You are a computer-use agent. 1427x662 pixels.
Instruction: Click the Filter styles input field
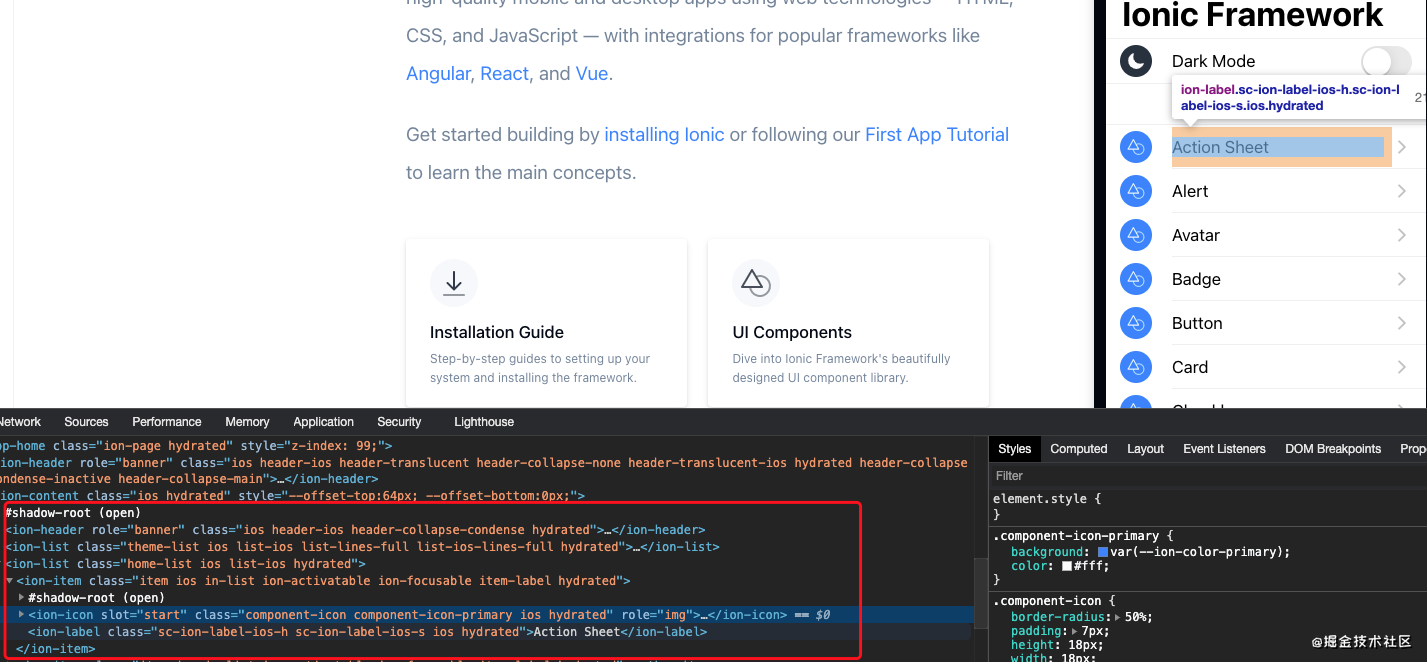1200,476
